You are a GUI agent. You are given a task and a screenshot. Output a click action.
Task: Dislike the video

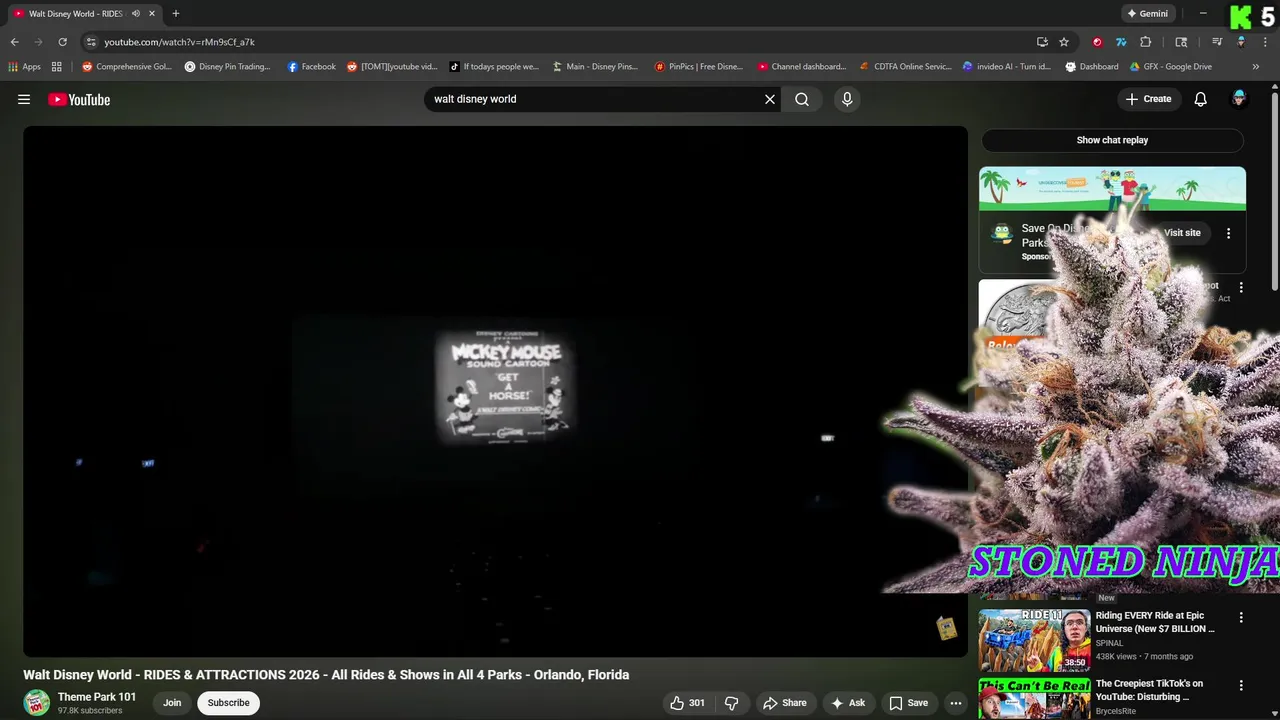(731, 703)
